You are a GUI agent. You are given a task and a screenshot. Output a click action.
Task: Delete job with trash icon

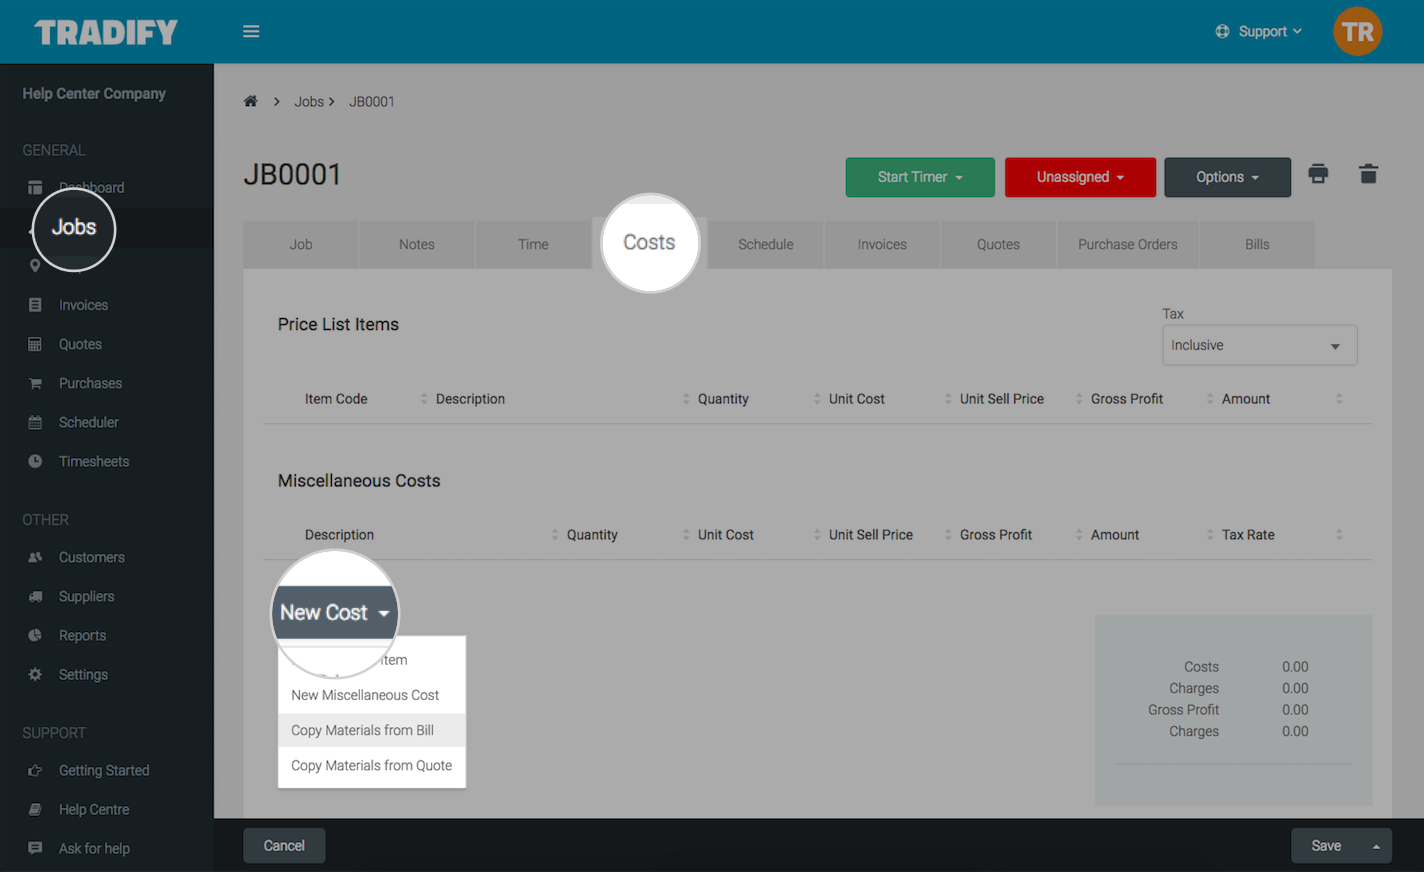pos(1368,174)
